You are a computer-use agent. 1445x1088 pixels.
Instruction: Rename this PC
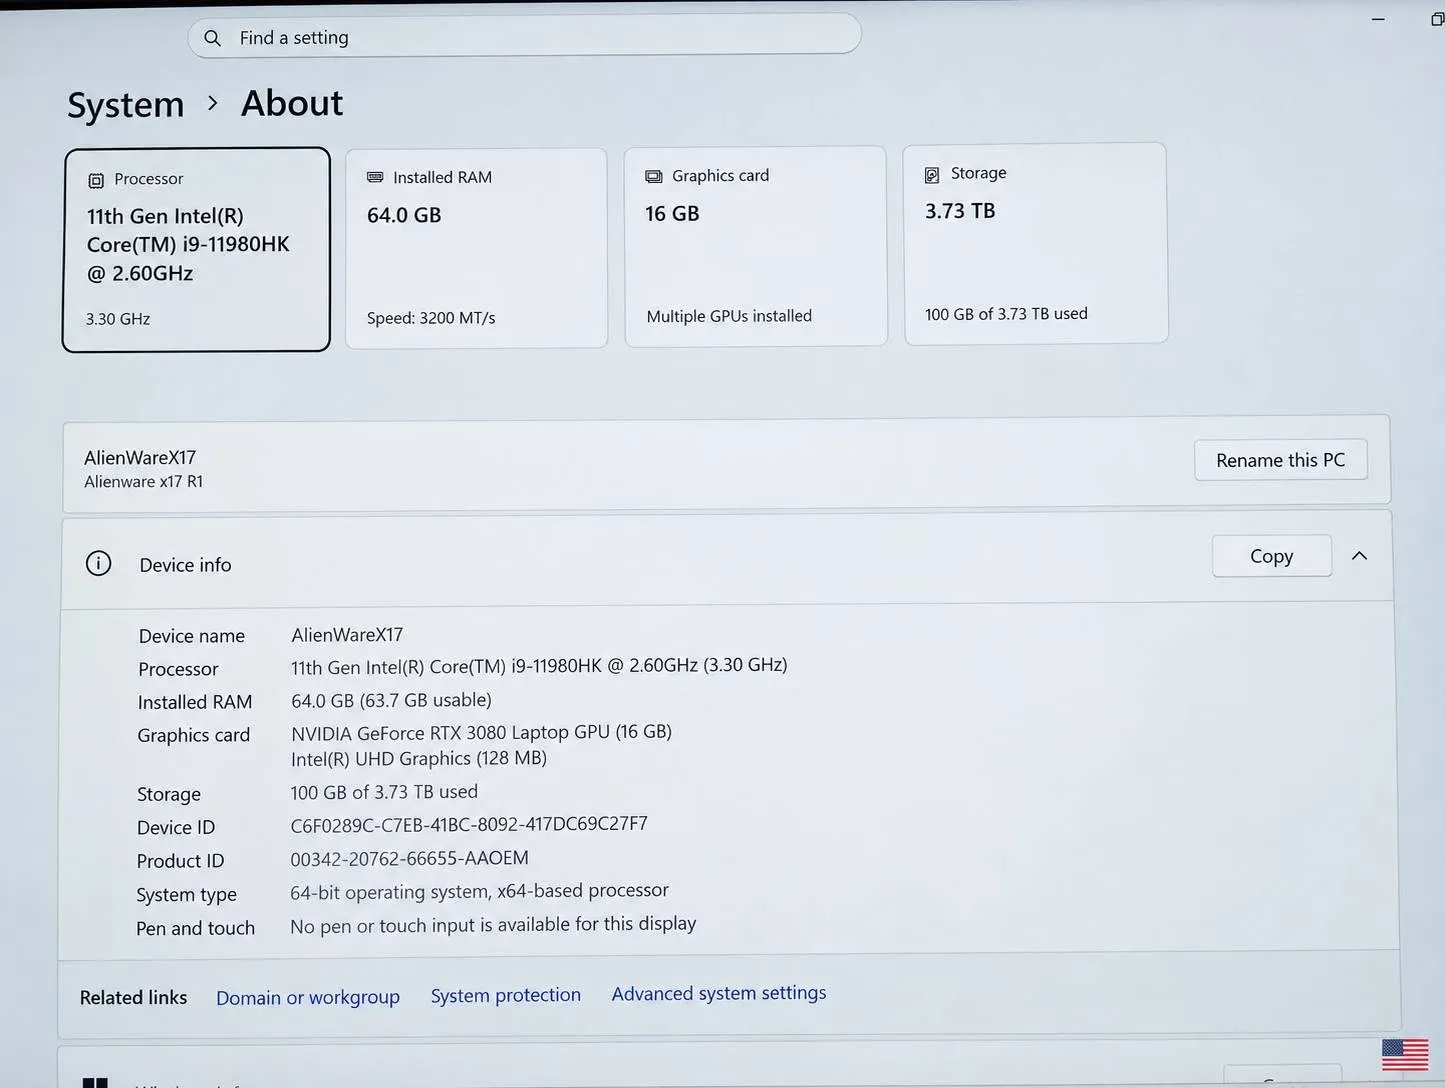pyautogui.click(x=1280, y=460)
